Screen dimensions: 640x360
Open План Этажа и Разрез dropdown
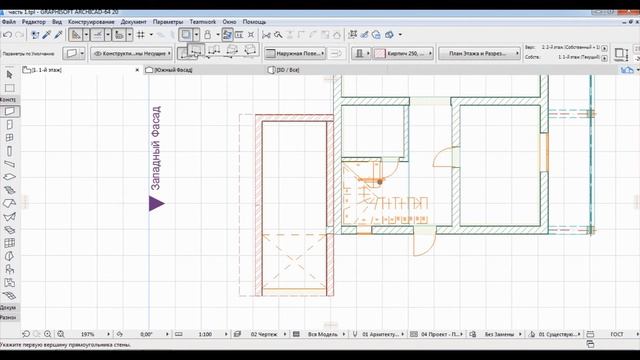[480, 53]
